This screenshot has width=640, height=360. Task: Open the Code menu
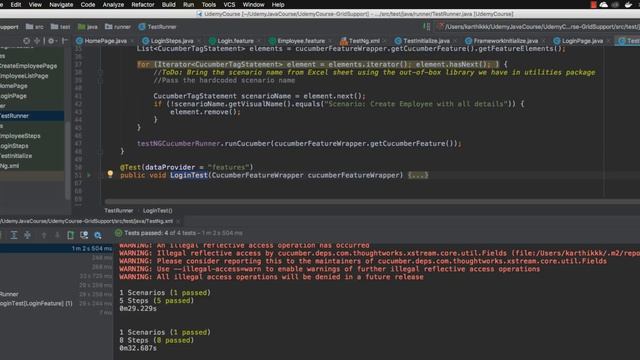[x=88, y=4]
